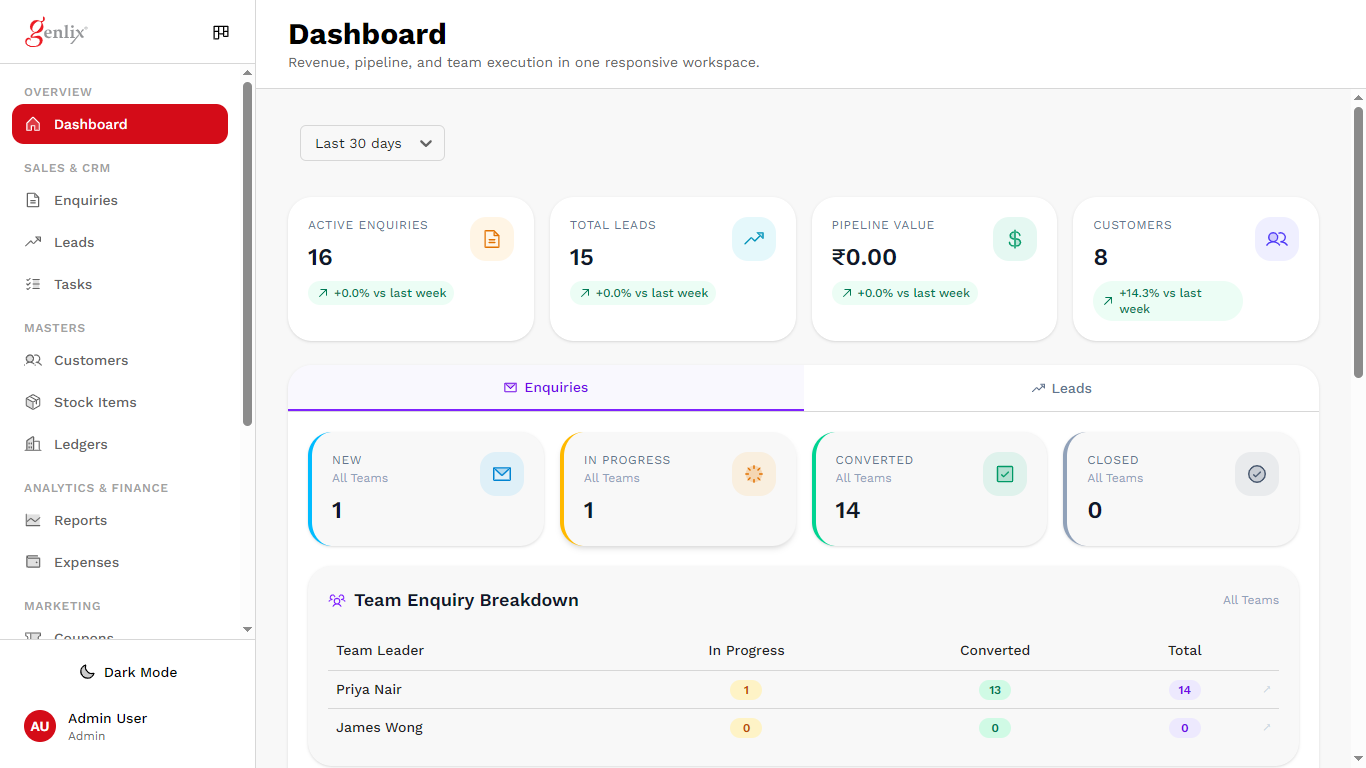Click the collapse sidebar icon next to logo

pyautogui.click(x=220, y=32)
